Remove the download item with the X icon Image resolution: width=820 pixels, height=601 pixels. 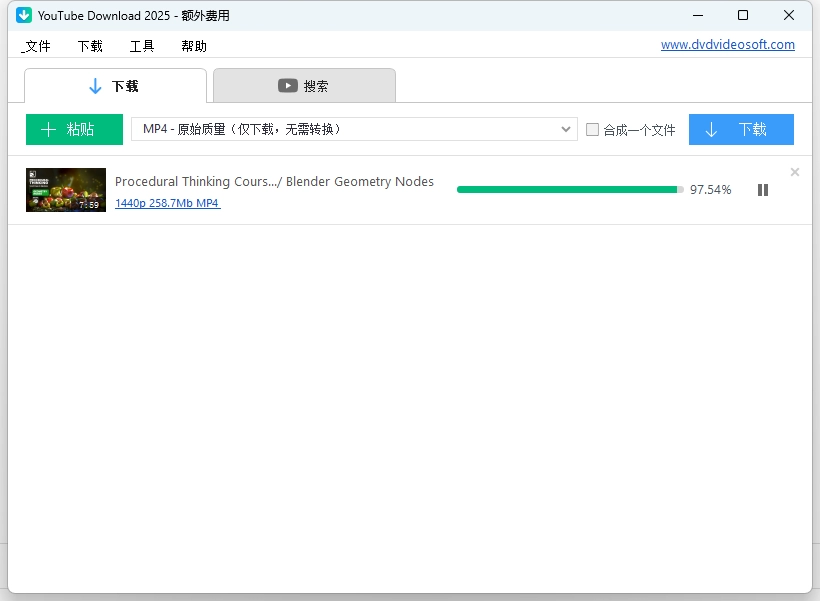pos(795,172)
